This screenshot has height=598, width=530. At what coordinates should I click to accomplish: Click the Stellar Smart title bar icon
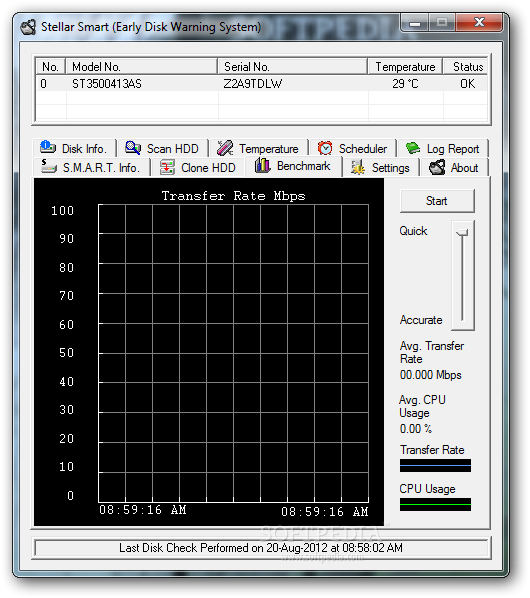click(x=28, y=27)
